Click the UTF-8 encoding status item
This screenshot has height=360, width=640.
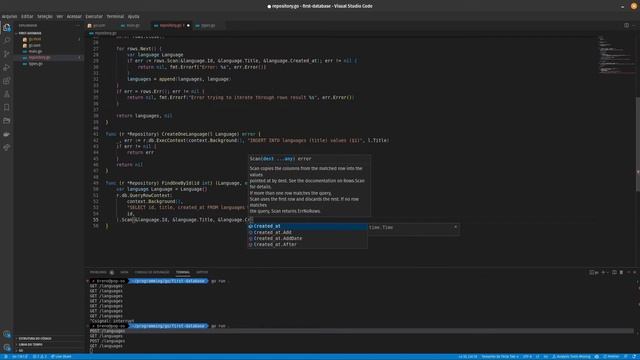pyautogui.click(x=527, y=357)
